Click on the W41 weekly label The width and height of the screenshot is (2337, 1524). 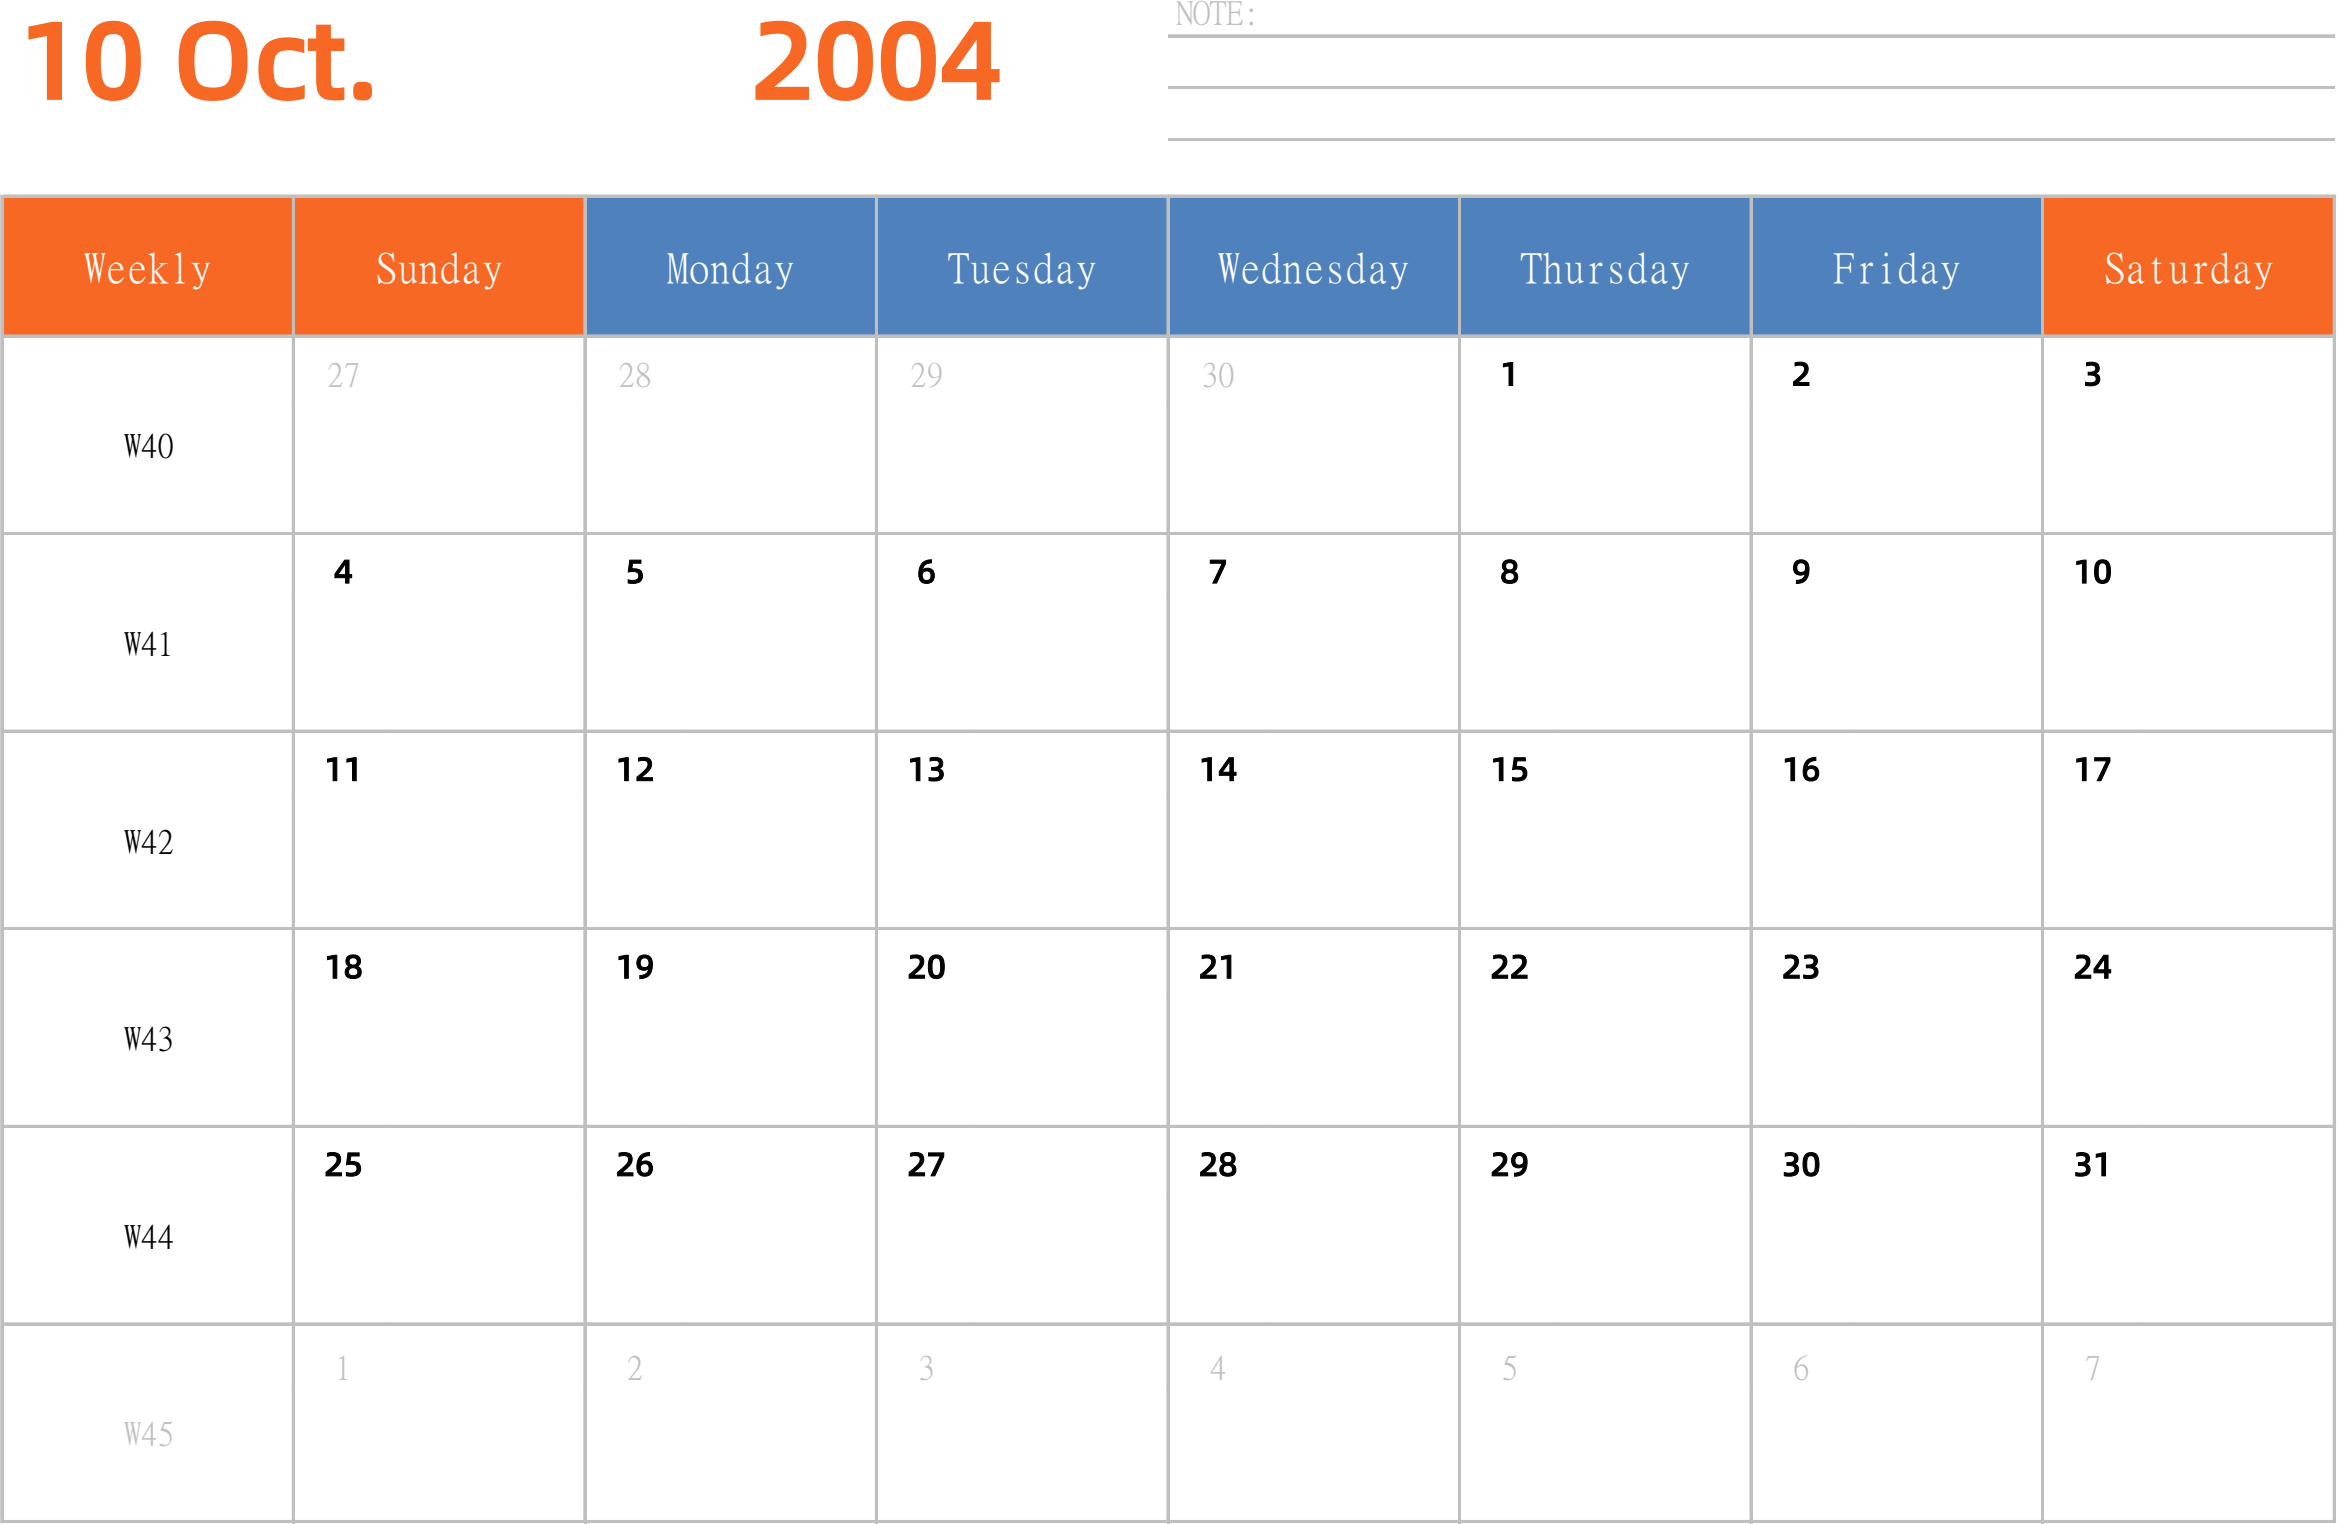[x=145, y=642]
